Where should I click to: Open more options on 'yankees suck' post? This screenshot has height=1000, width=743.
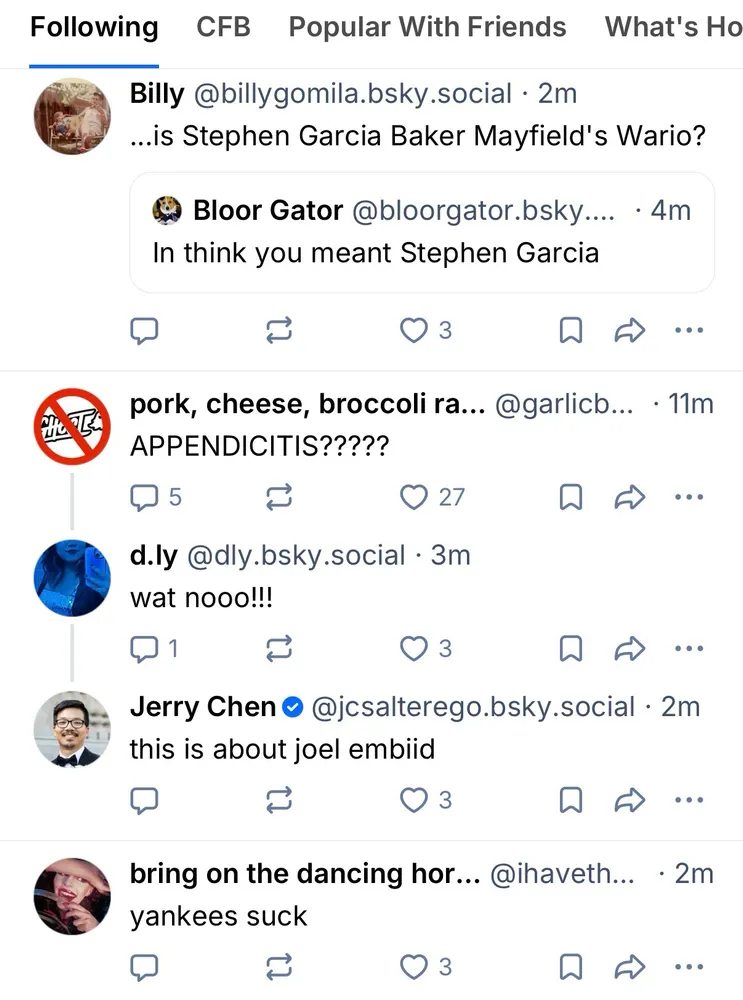689,967
